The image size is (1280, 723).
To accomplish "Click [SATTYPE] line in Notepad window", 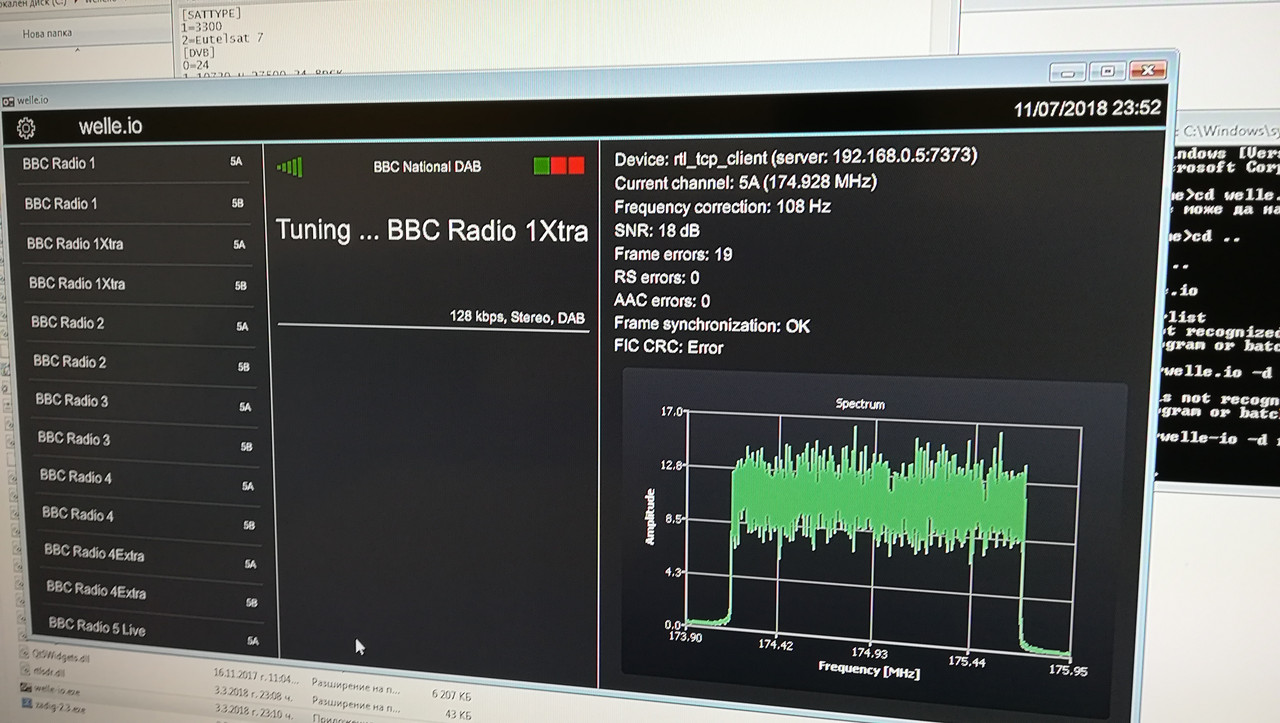I will click(x=214, y=14).
